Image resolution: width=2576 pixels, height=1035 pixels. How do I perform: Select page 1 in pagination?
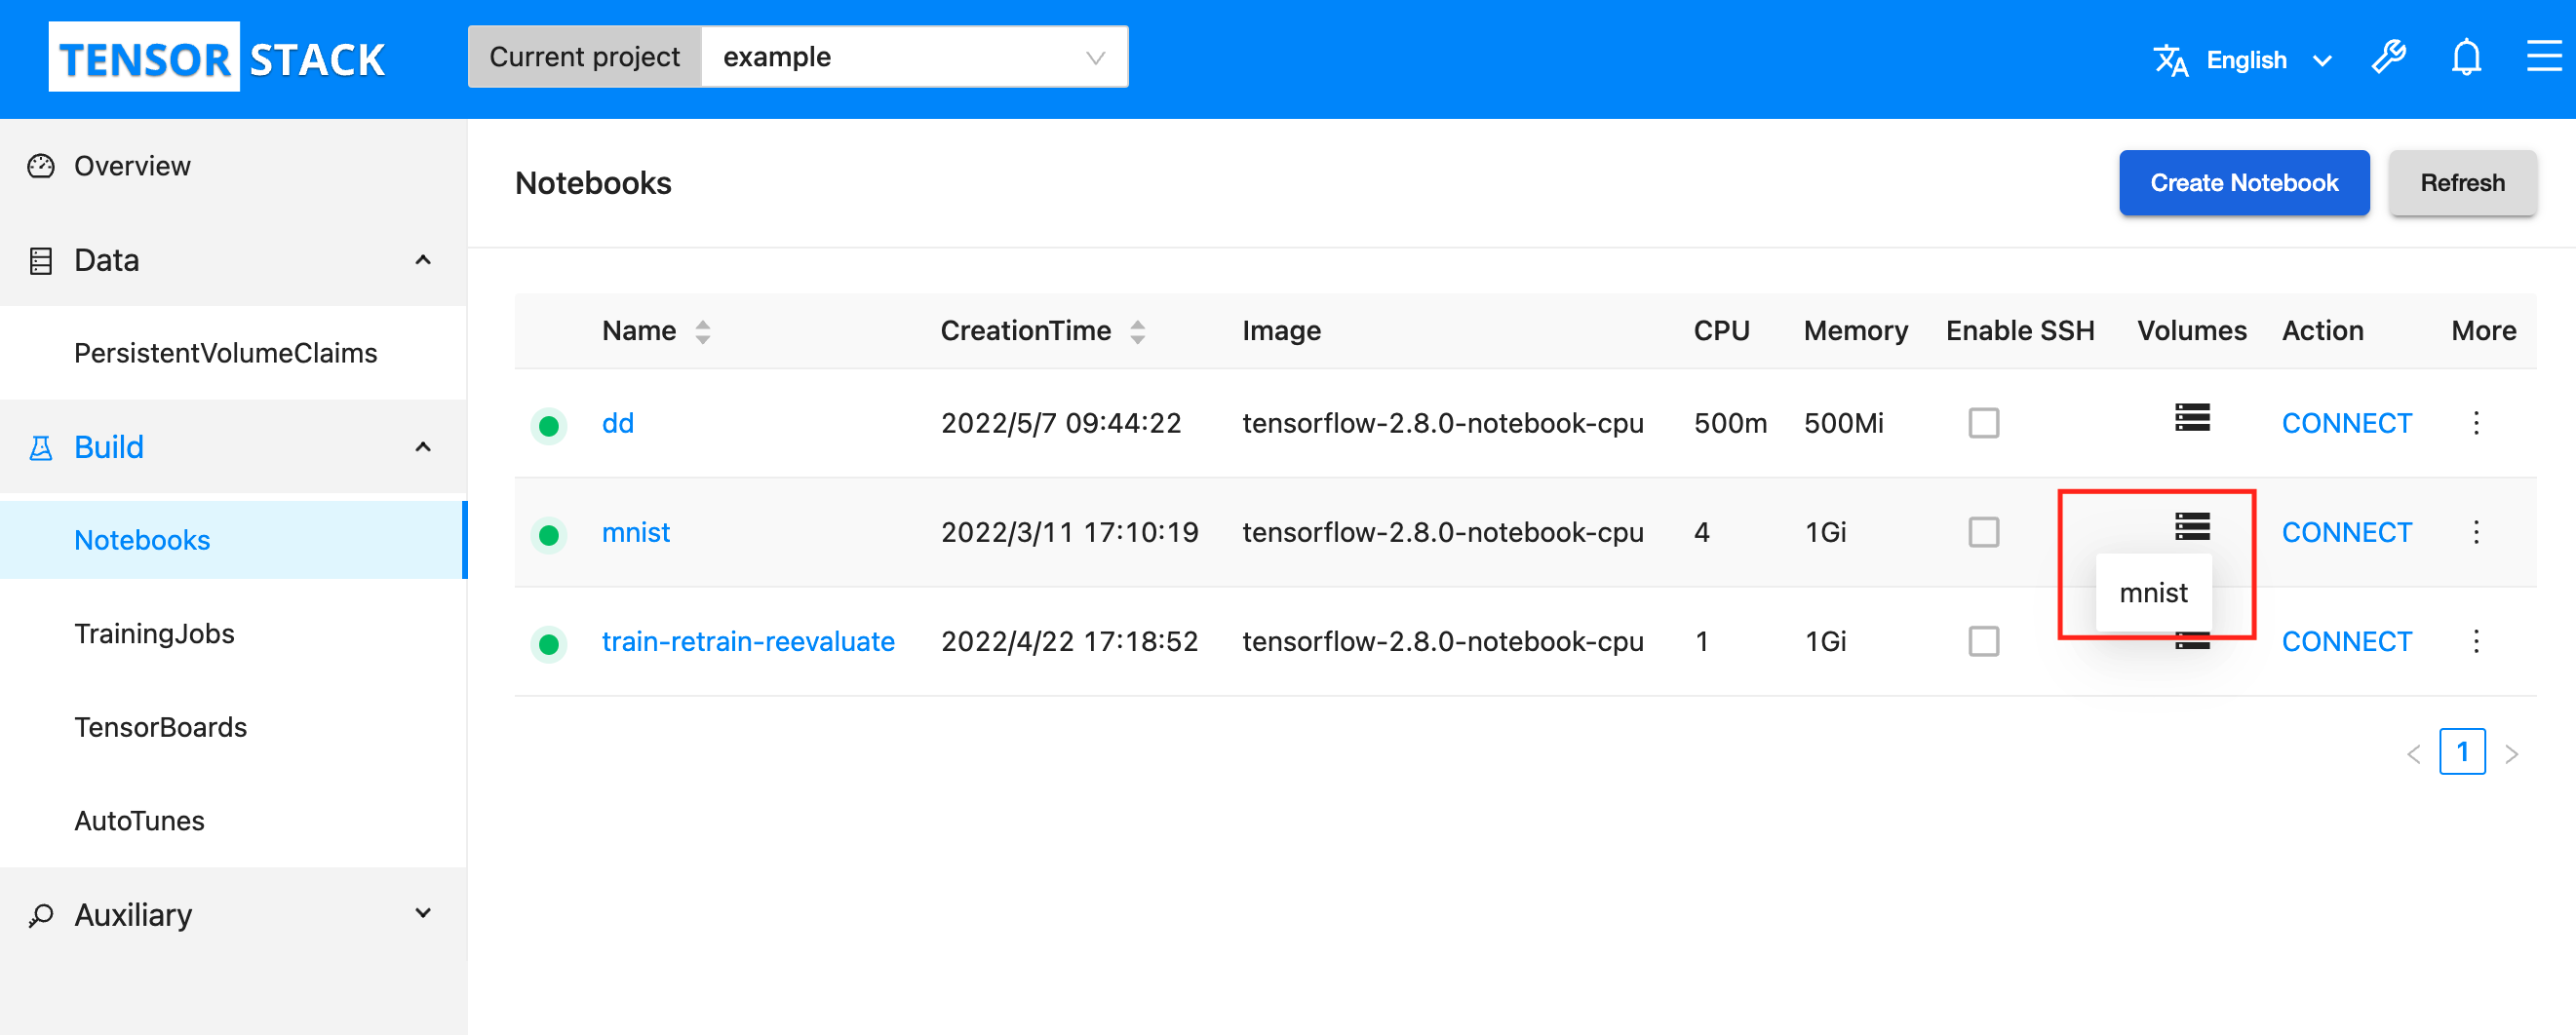pos(2462,751)
